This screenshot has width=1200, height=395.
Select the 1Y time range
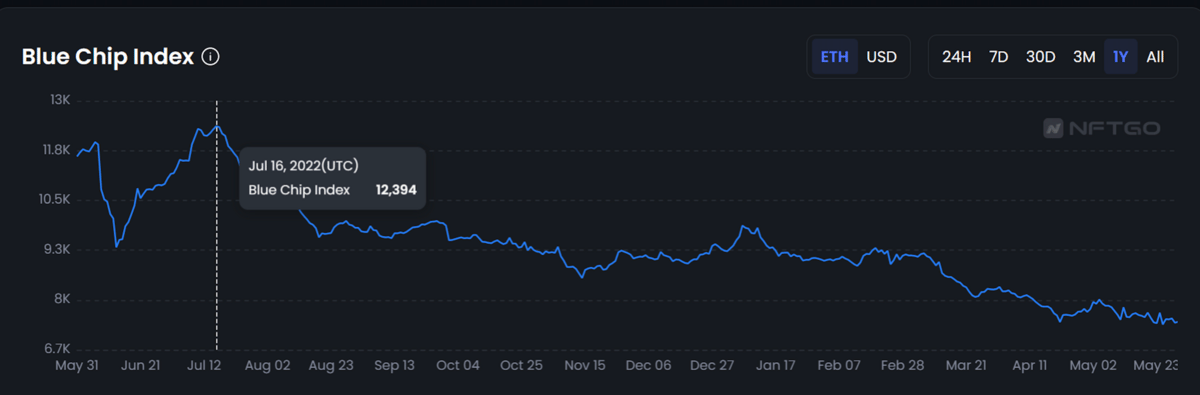coord(1121,57)
